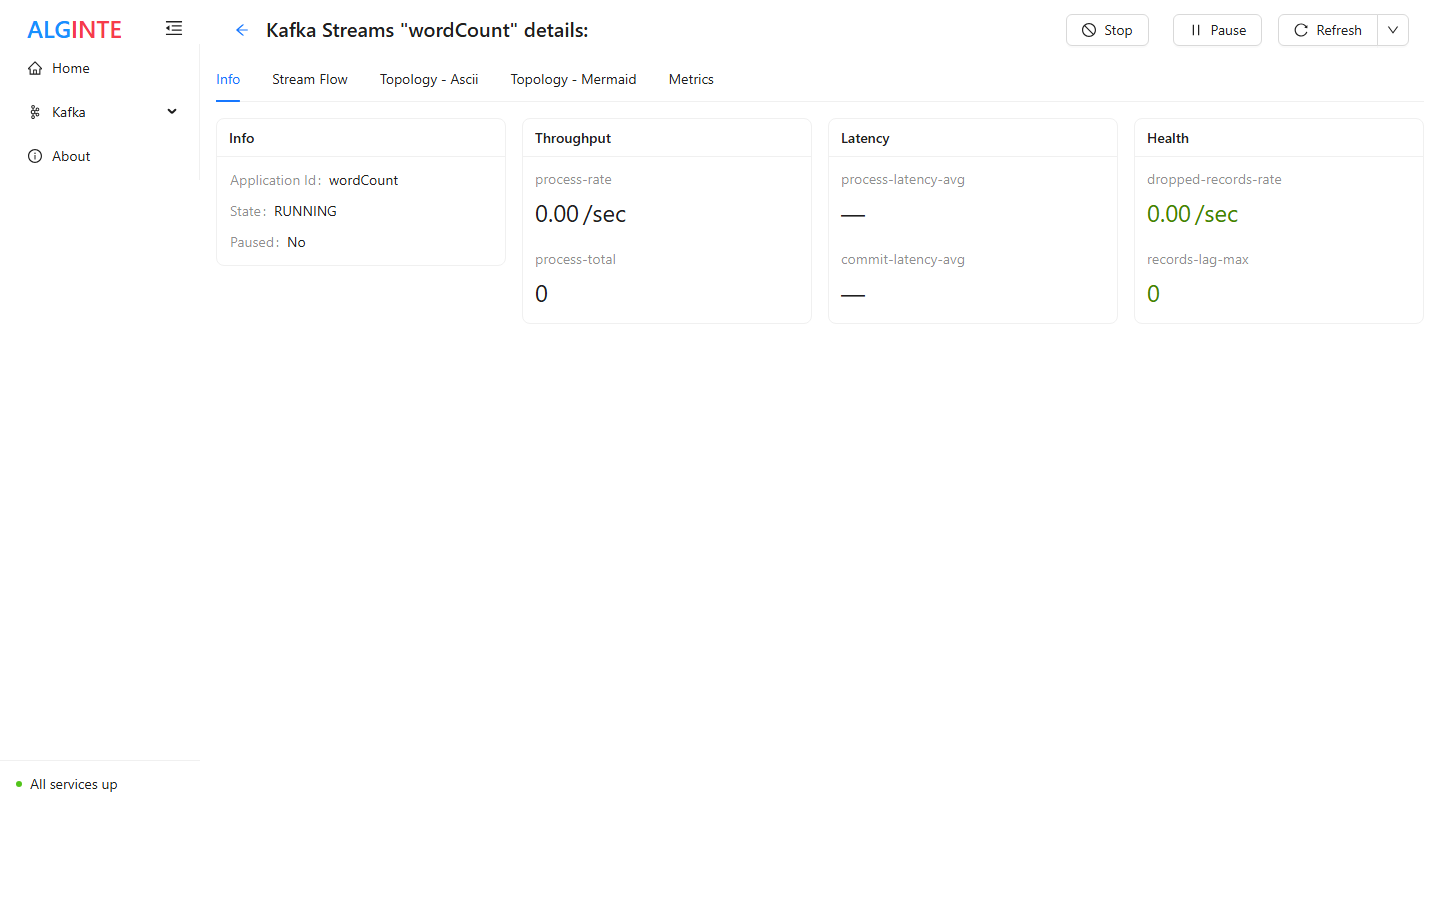The height and width of the screenshot is (900, 1440).
Task: Click the About info circle icon
Action: (35, 156)
